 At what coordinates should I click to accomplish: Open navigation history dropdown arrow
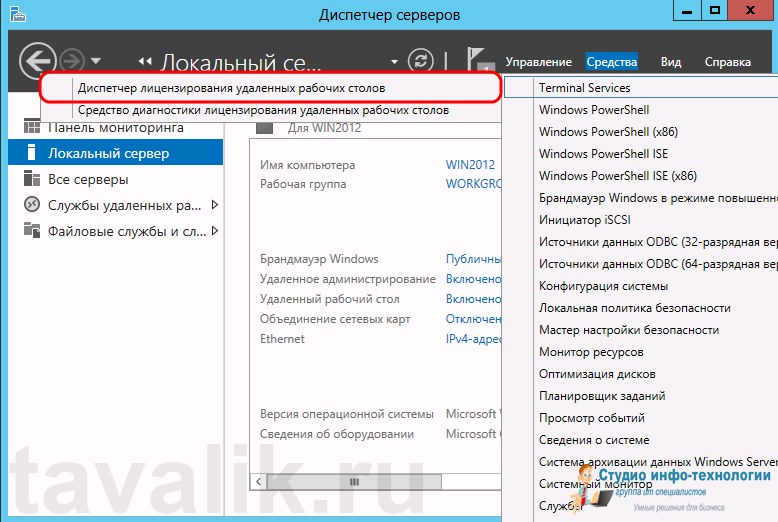96,62
